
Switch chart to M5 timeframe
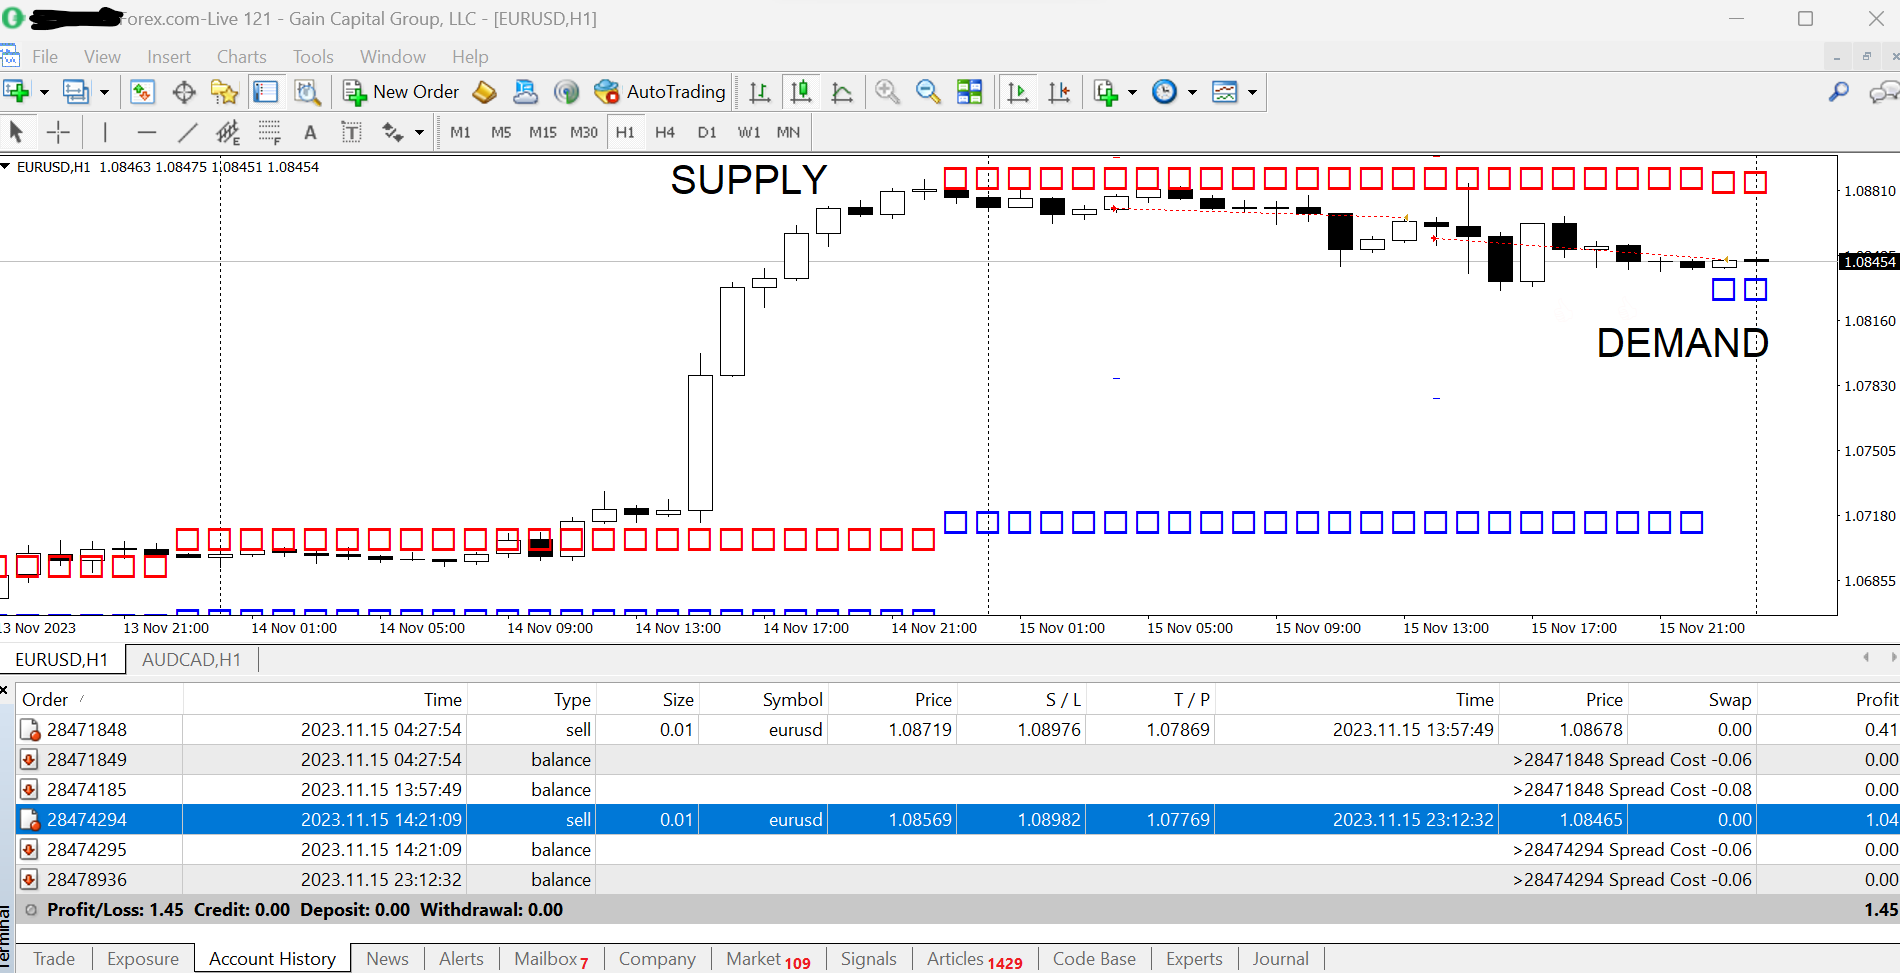tap(501, 132)
